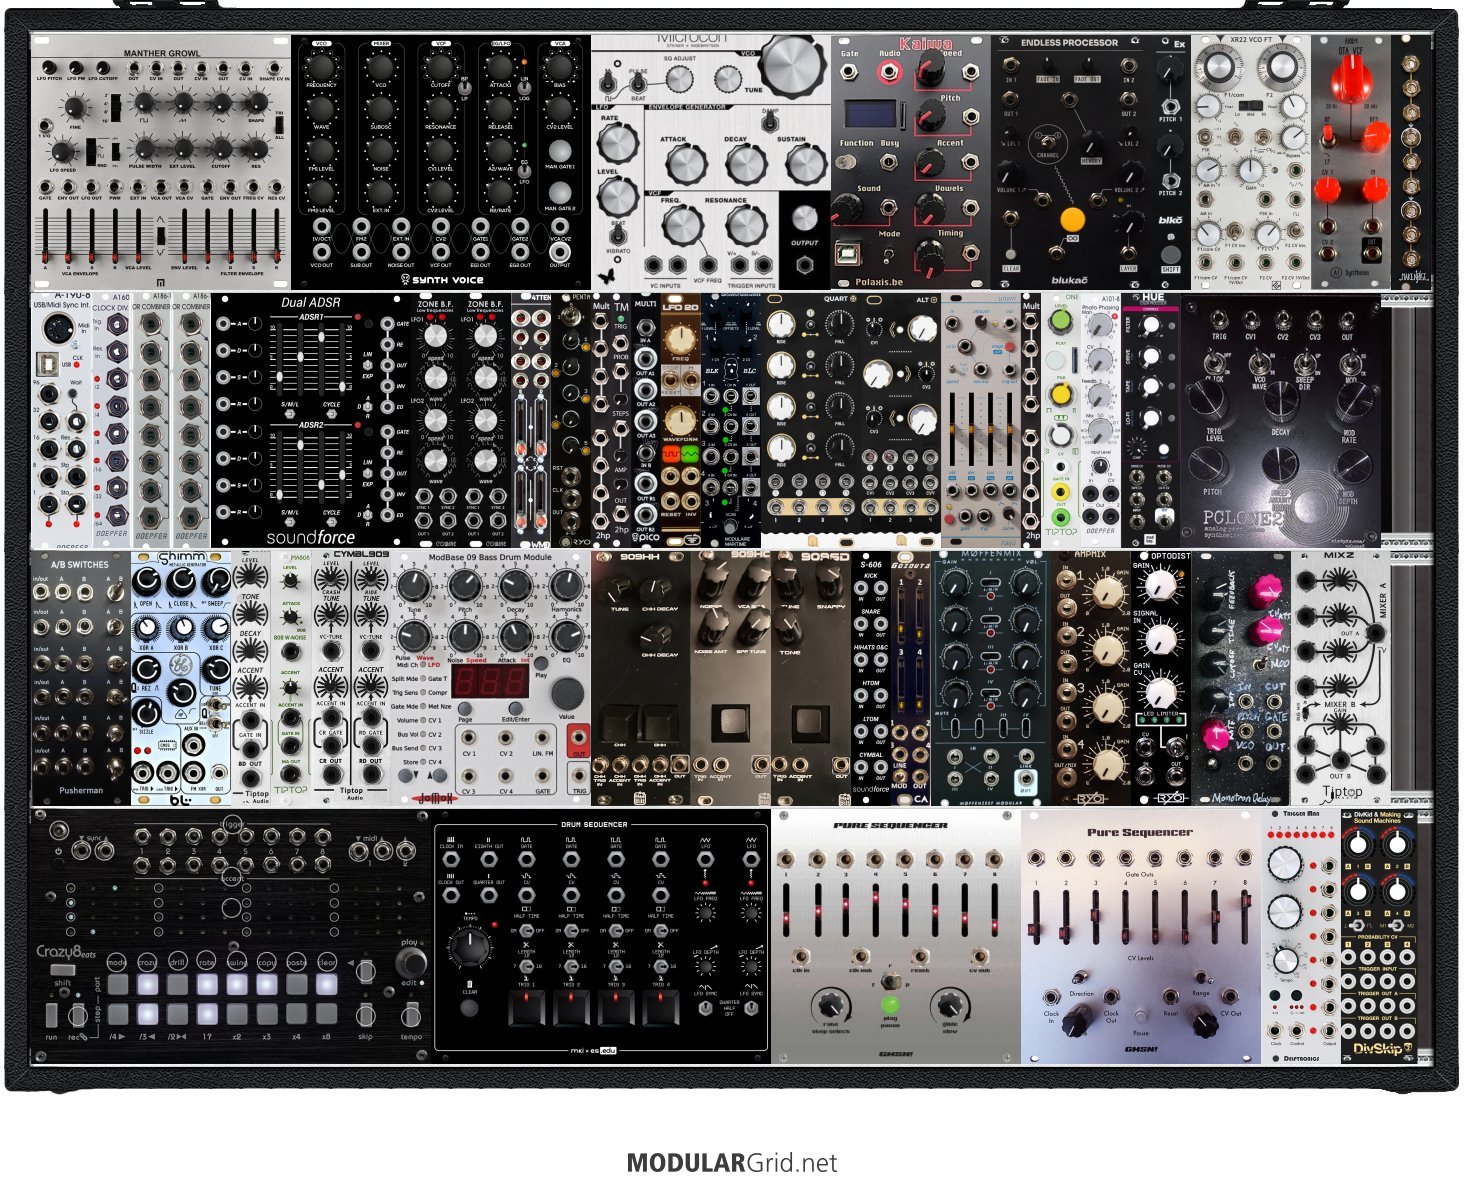This screenshot has width=1466, height=1184.
Task: Click CV Levels slider 1 on Pure Sequencer
Action: [x=1036, y=918]
